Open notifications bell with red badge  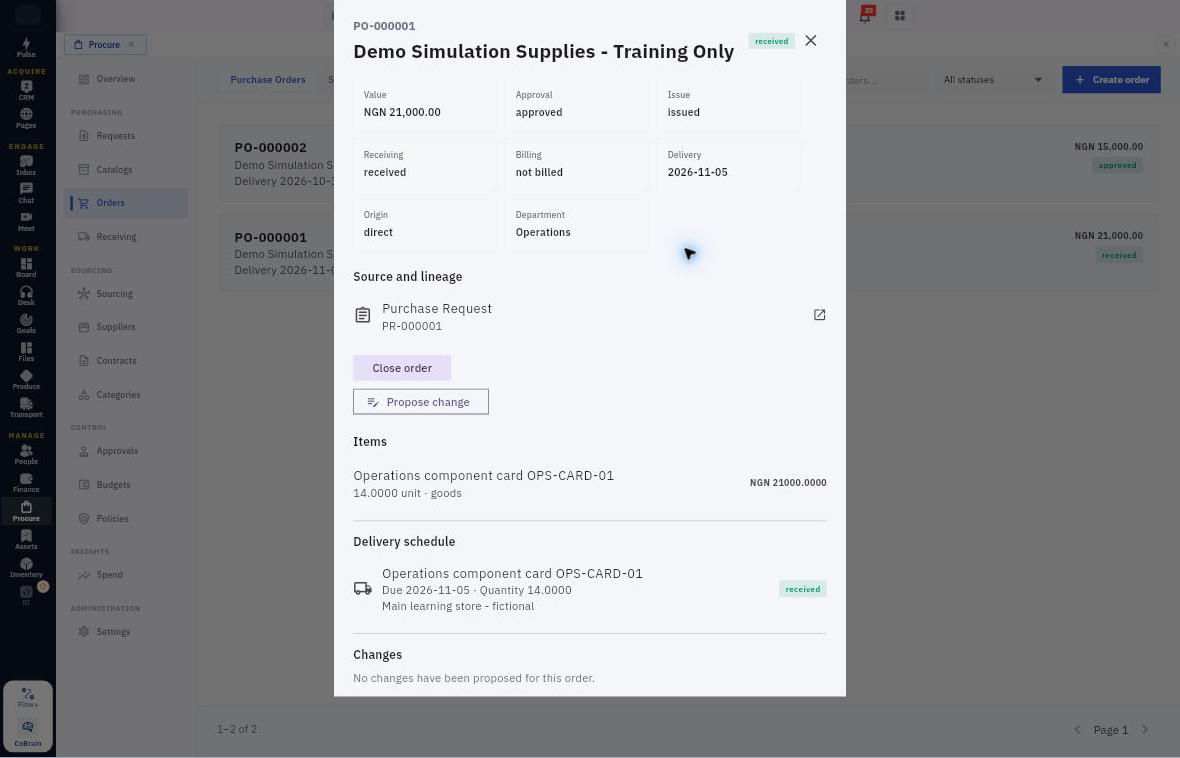tap(865, 15)
